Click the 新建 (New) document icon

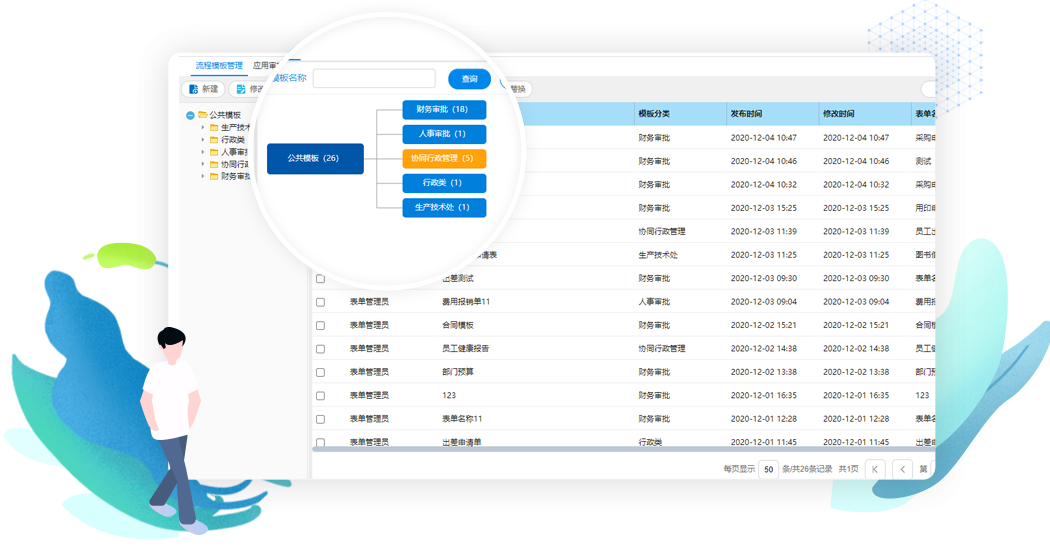[192, 89]
